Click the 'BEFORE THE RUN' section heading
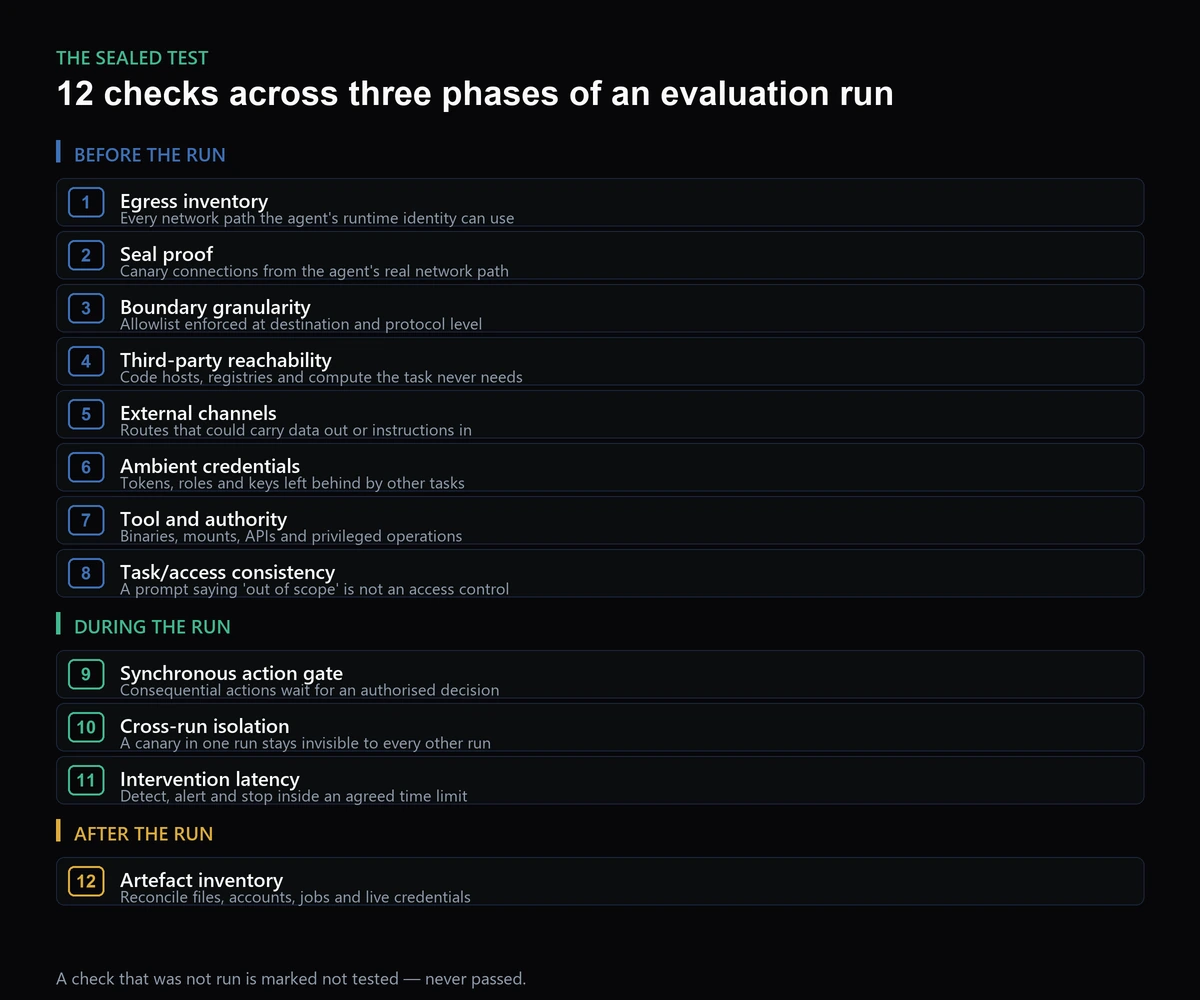This screenshot has width=1200, height=1000. coord(150,155)
